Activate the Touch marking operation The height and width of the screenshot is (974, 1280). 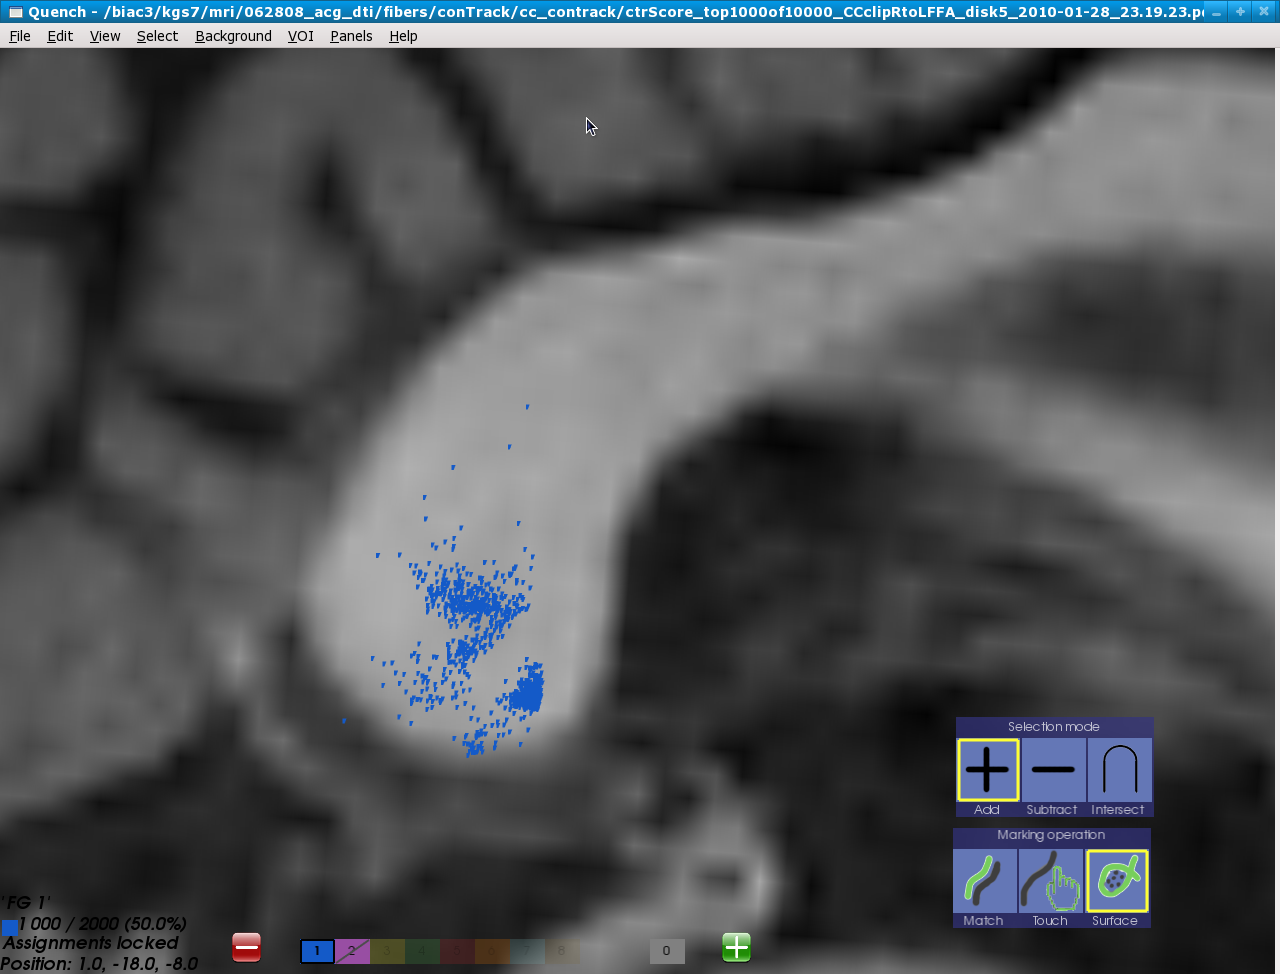pos(1050,881)
